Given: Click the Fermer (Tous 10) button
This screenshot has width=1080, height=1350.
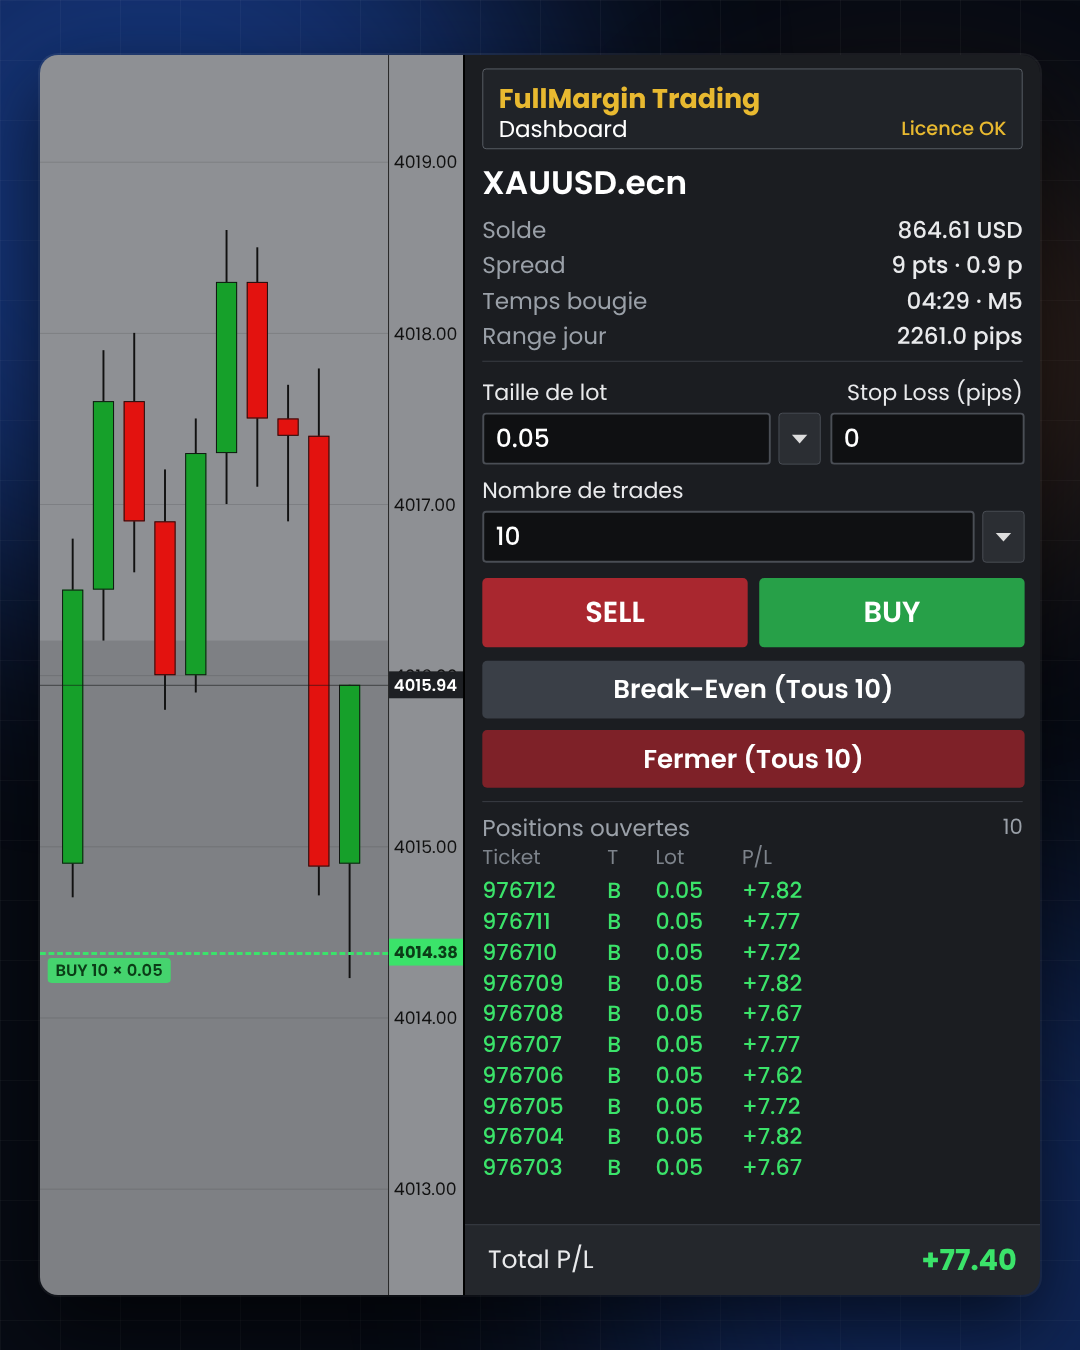Looking at the screenshot, I should click(753, 759).
